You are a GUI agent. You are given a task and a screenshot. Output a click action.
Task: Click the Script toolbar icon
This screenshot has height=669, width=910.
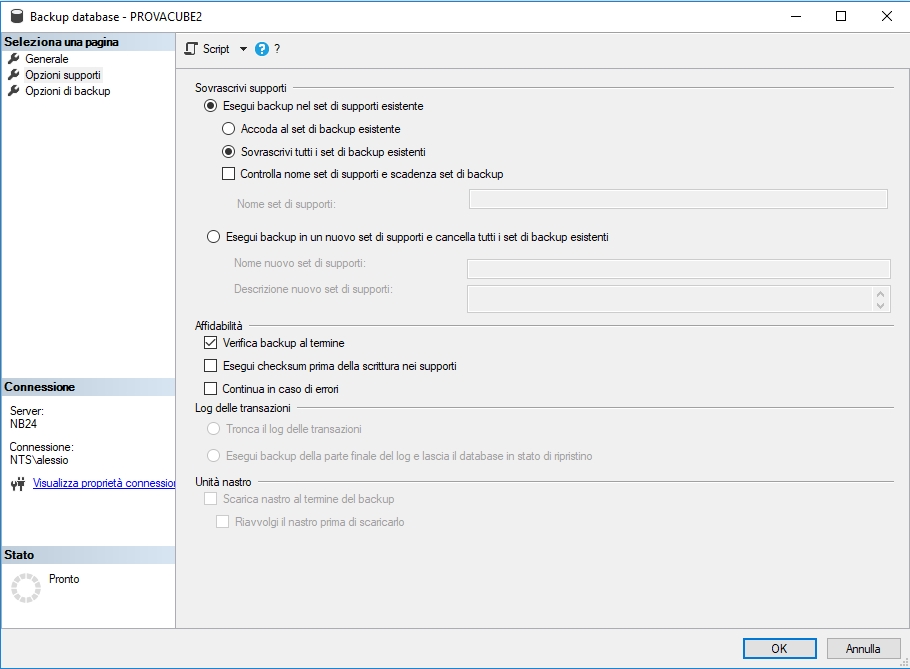pos(193,49)
